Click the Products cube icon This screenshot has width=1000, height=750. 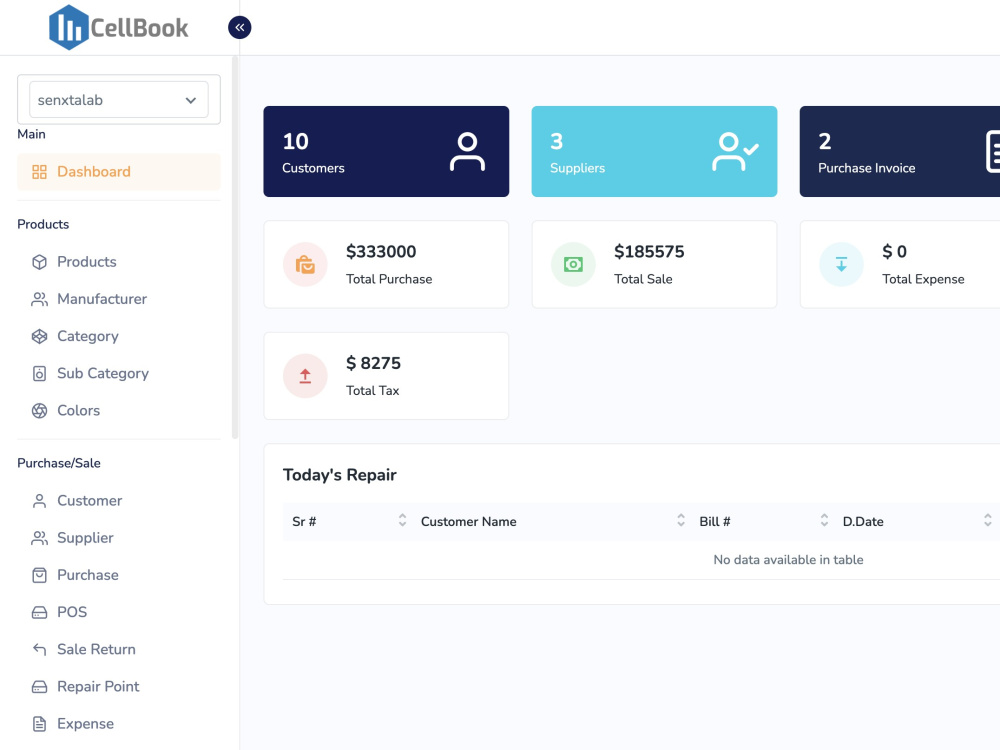click(x=40, y=262)
